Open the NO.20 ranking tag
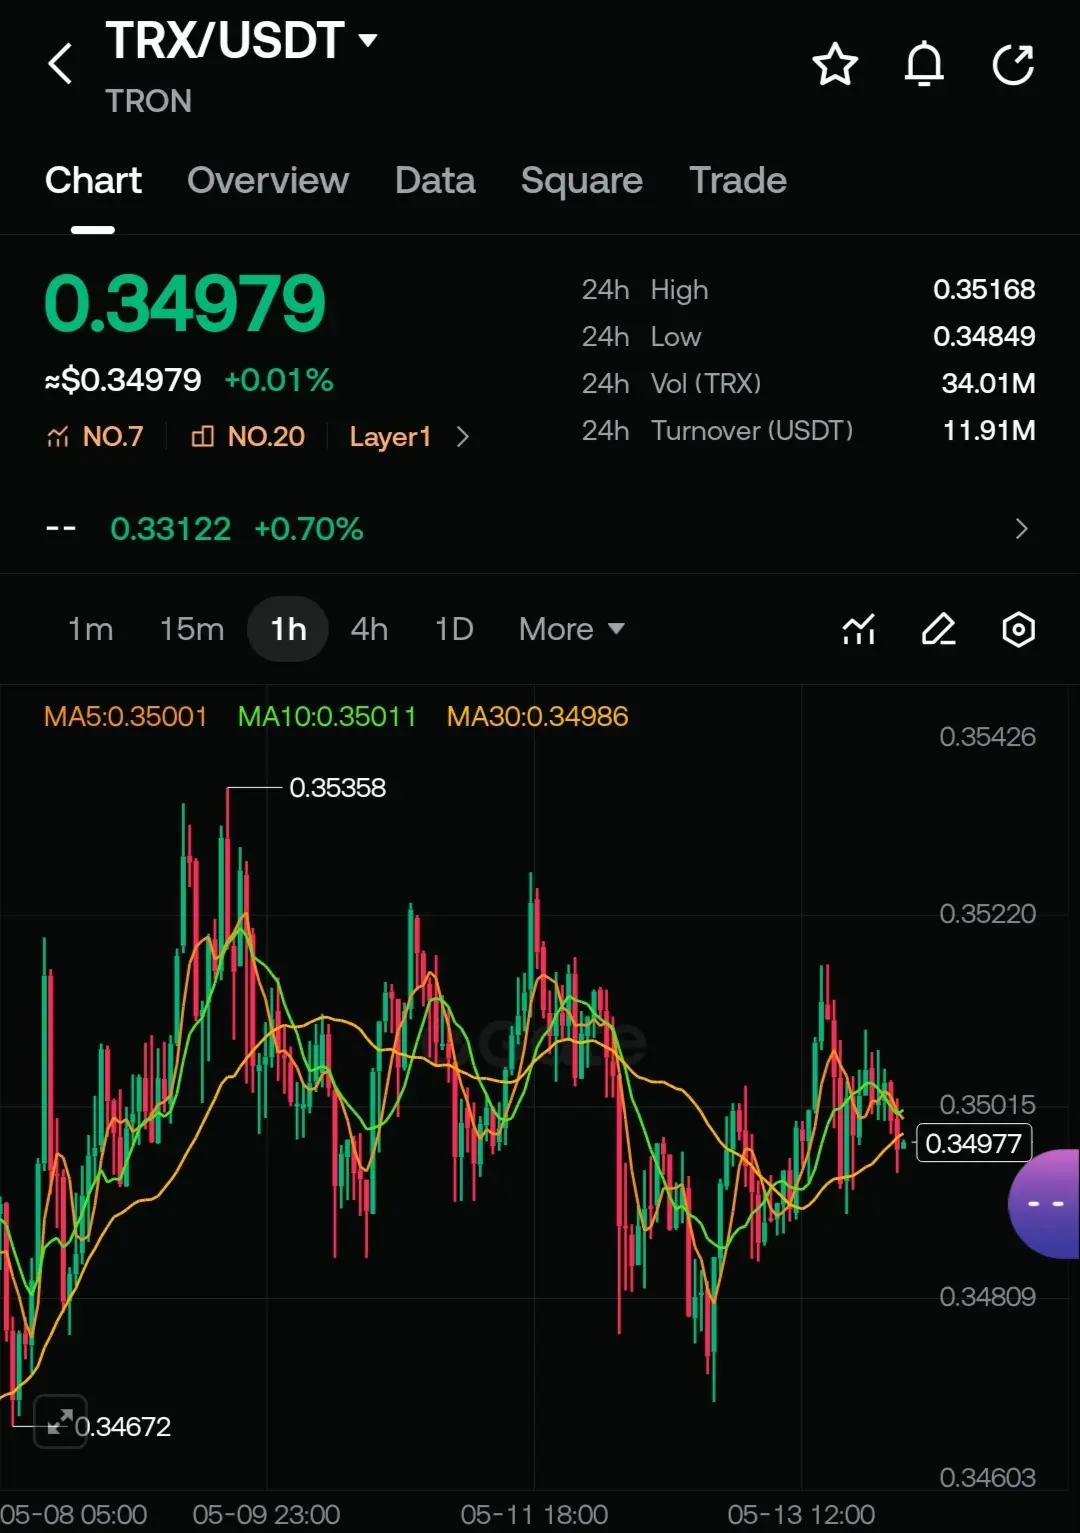Image resolution: width=1080 pixels, height=1533 pixels. click(x=247, y=436)
